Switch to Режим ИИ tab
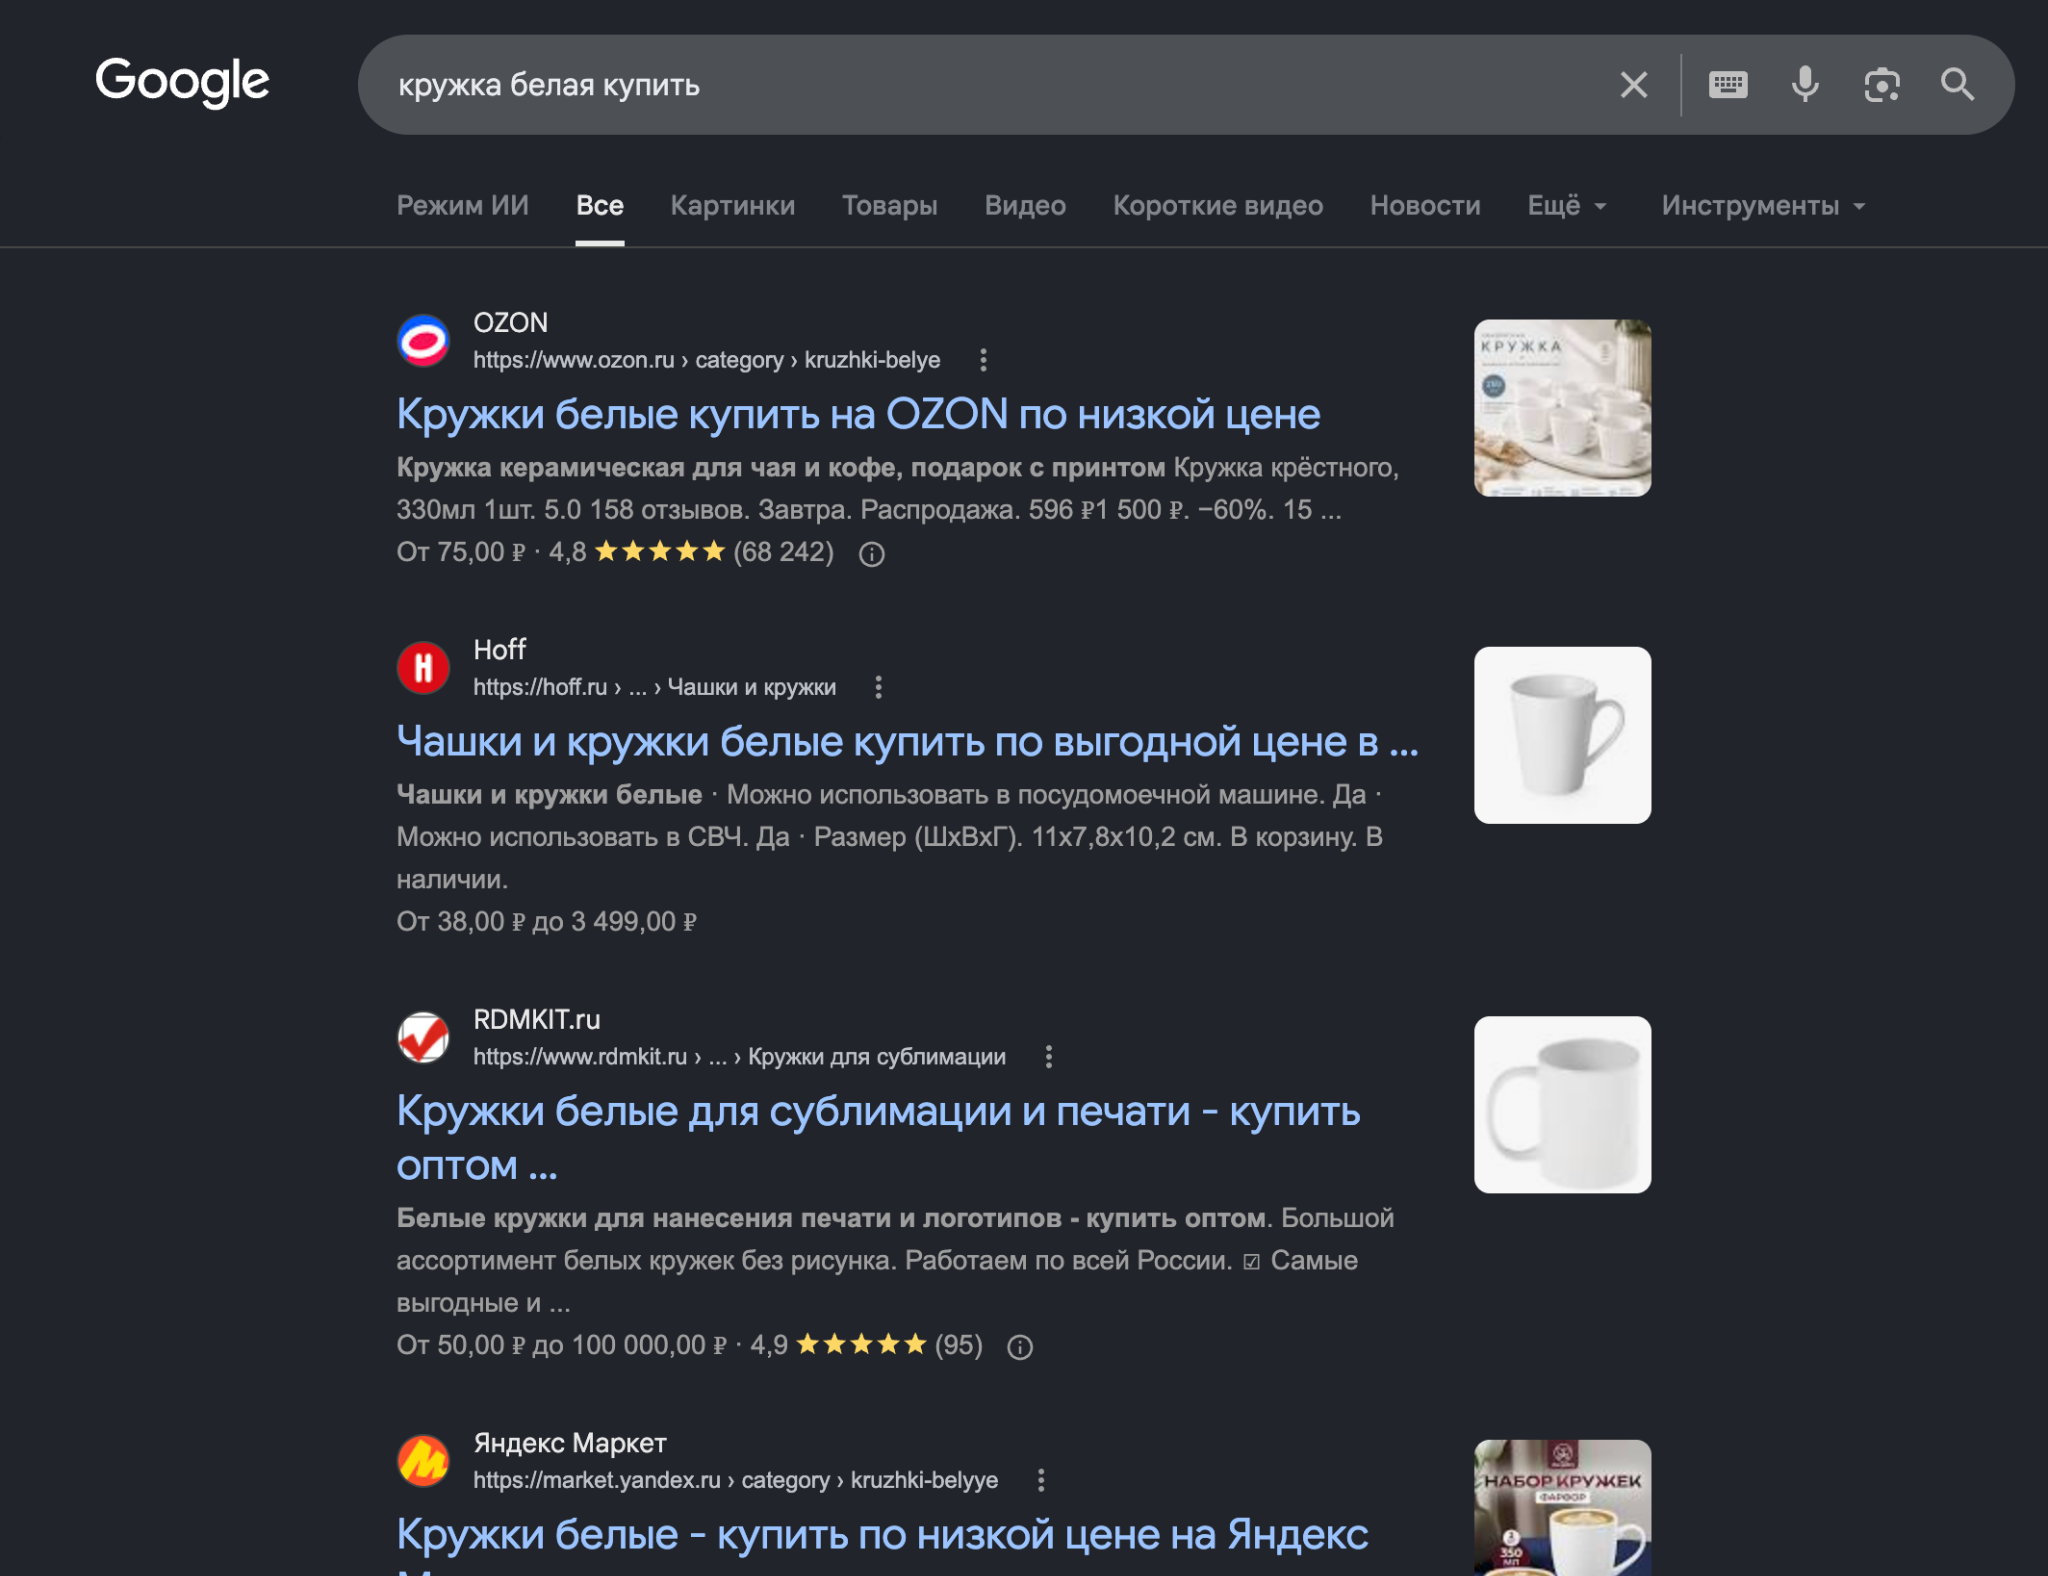Screen dimensions: 2048x1576 coord(463,205)
